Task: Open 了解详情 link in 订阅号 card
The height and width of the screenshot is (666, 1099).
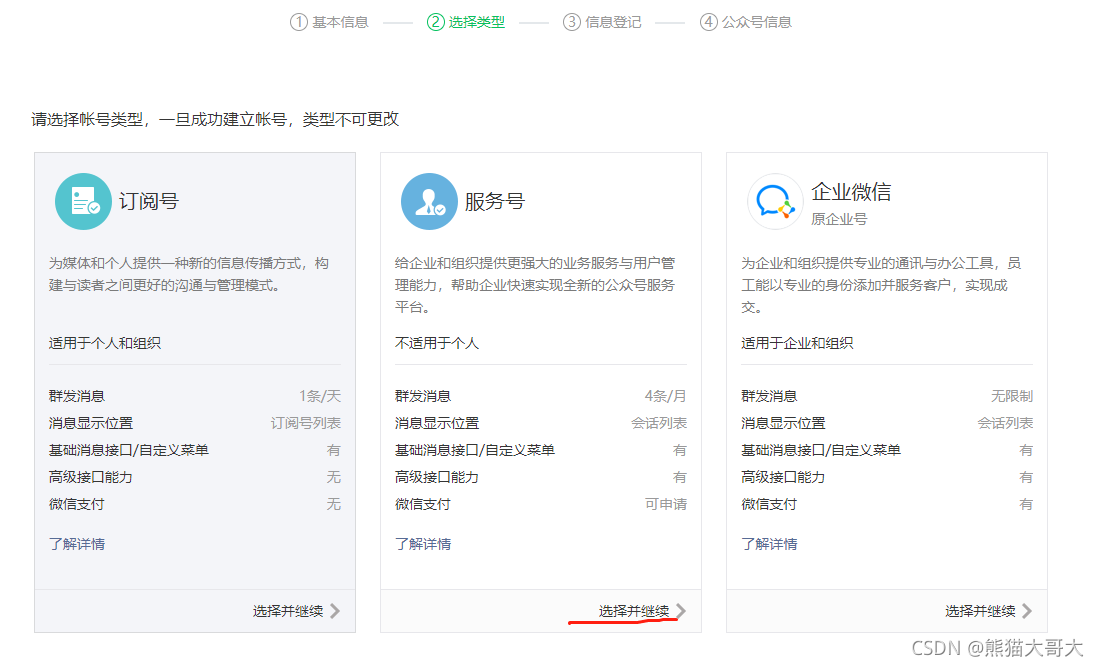Action: pos(77,544)
